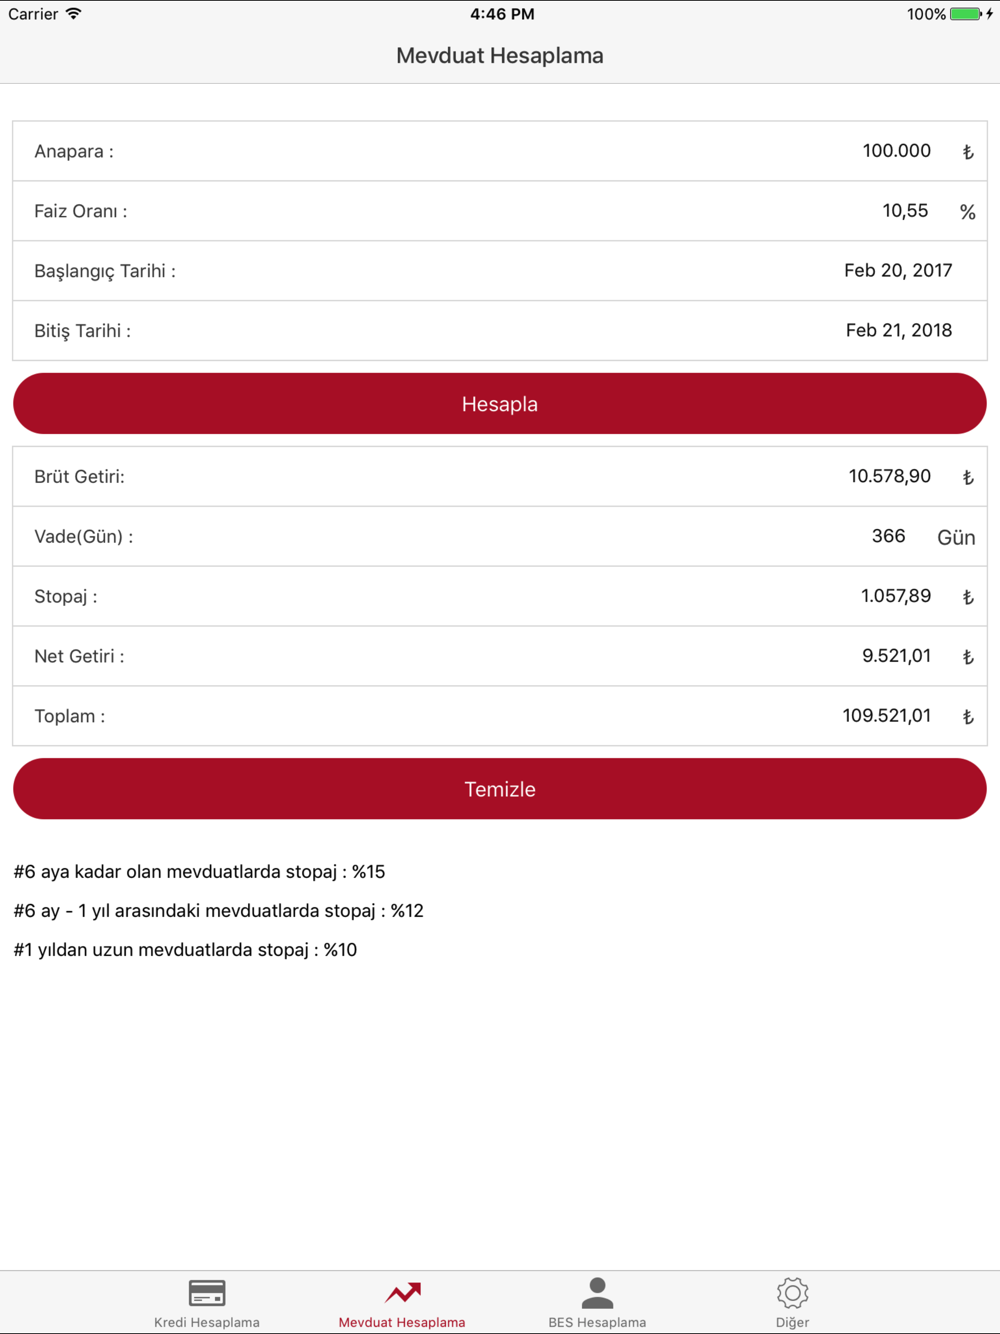Tap the Toplam result row value
Image resolution: width=1000 pixels, height=1334 pixels.
886,716
